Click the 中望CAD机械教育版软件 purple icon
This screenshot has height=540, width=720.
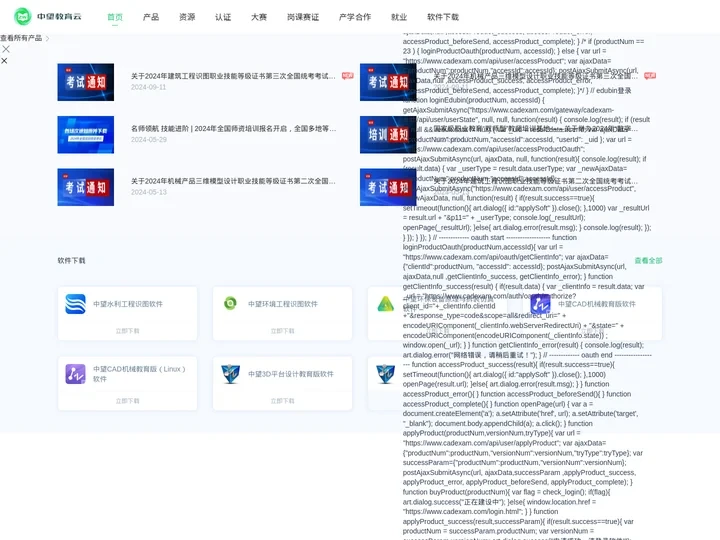click(x=540, y=304)
